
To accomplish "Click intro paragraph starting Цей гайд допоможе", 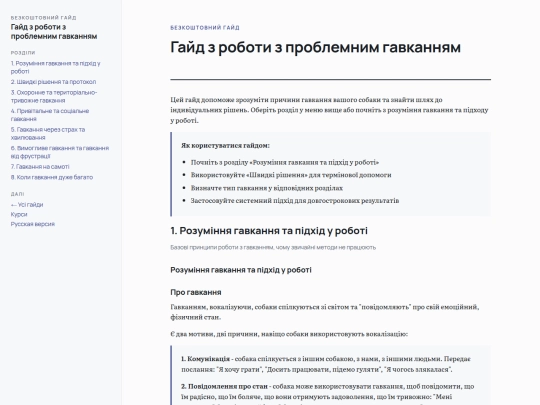I will (329, 110).
